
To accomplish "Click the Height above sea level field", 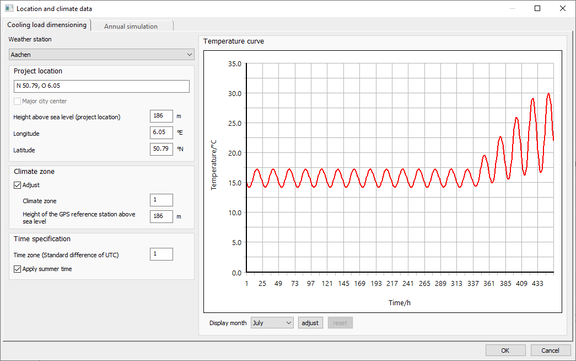I will click(161, 116).
